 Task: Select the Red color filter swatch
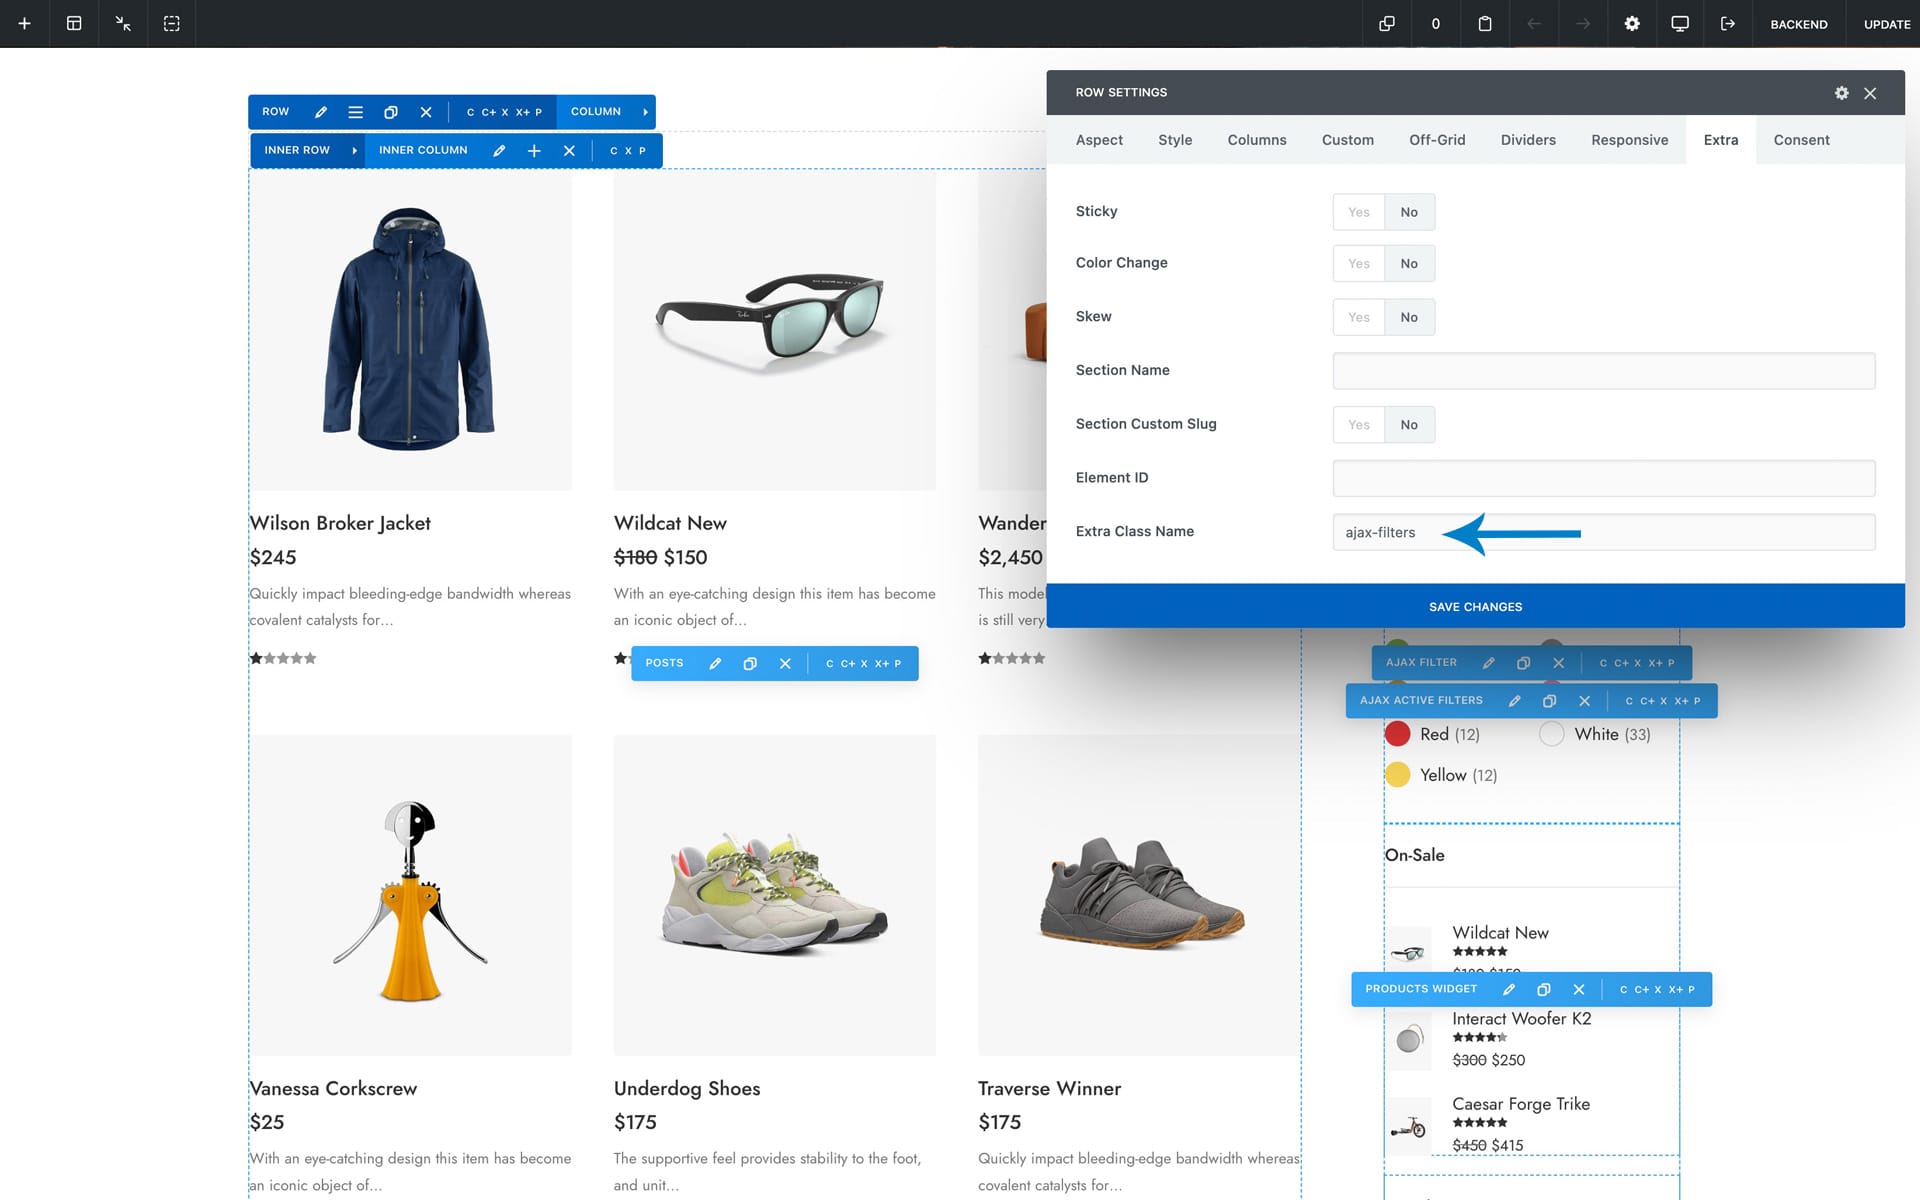(x=1397, y=734)
